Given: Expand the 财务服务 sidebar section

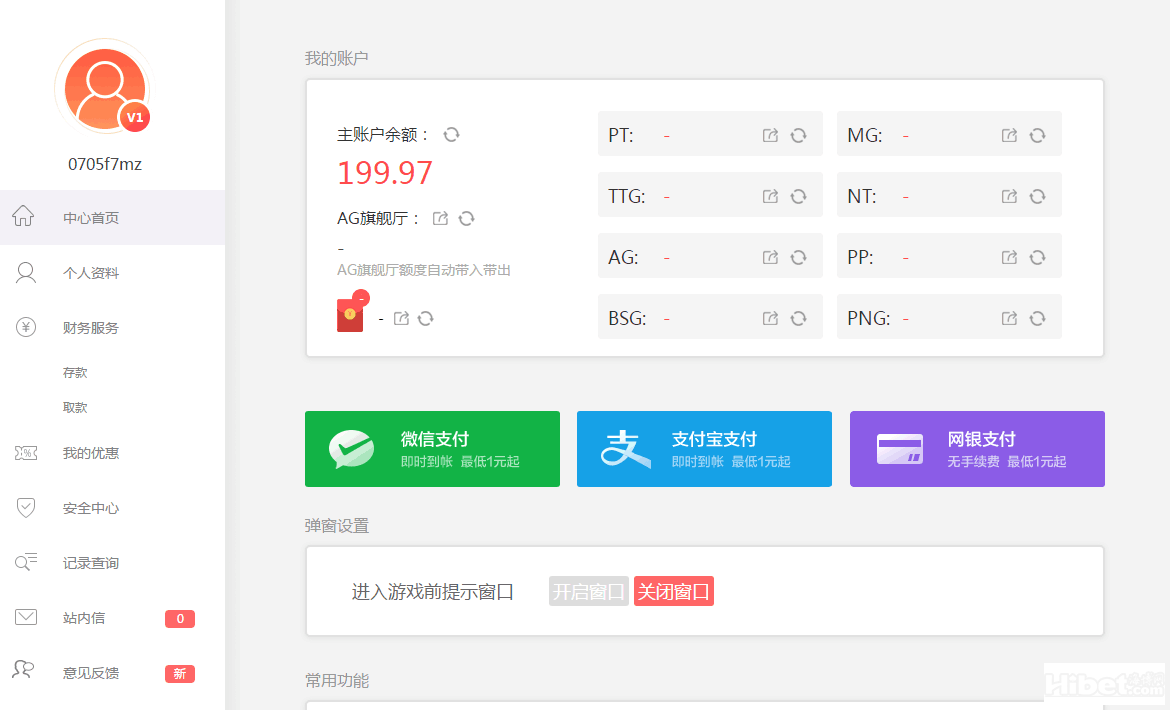Looking at the screenshot, I should [90, 328].
